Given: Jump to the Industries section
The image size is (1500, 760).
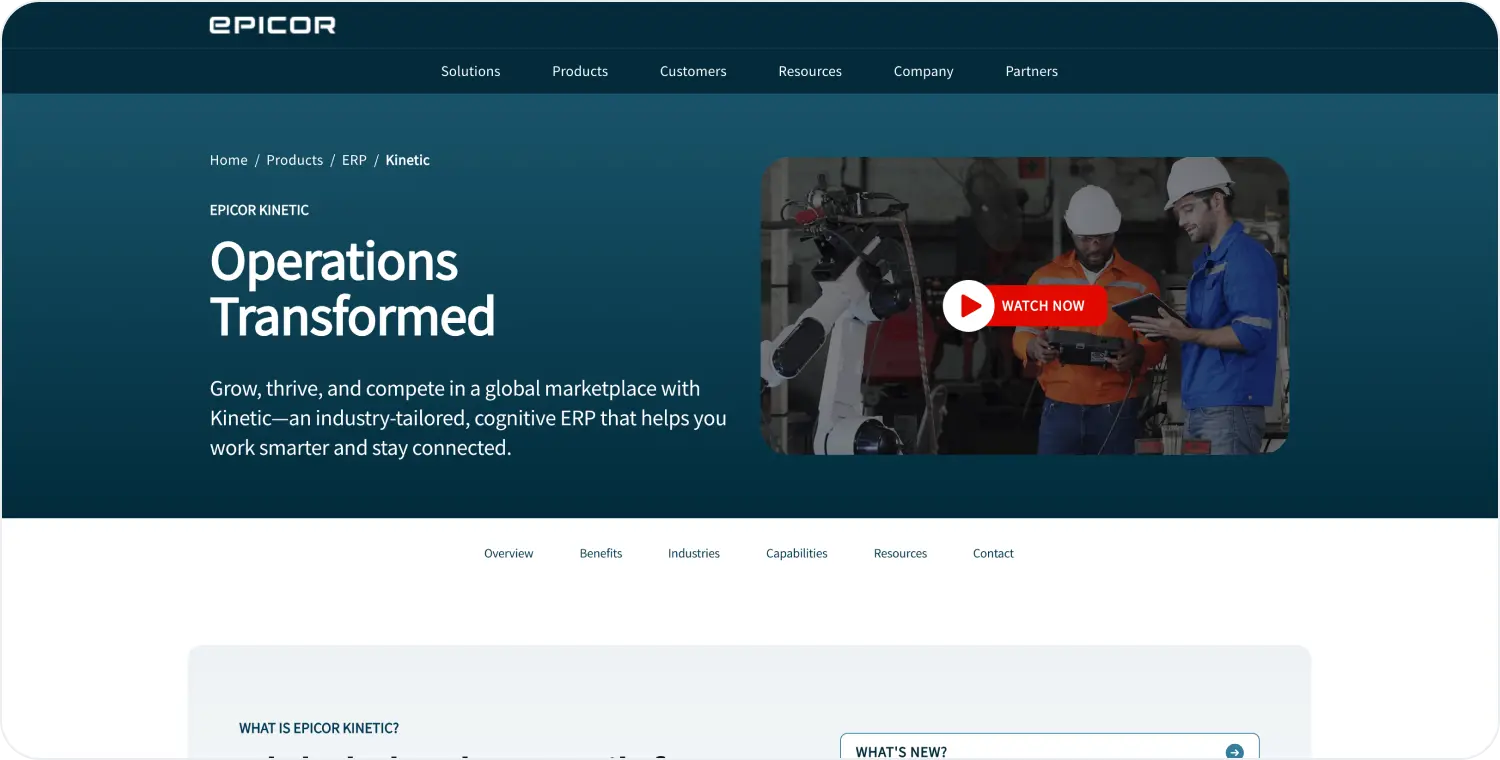Looking at the screenshot, I should point(694,553).
